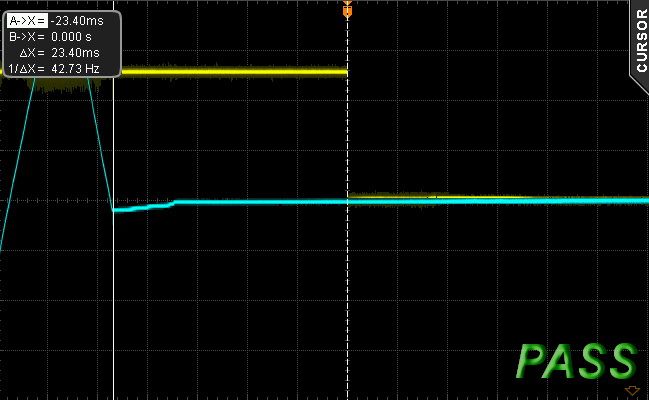
Task: Click the orange down-arrow indicator near PASS
Action: tap(632, 390)
